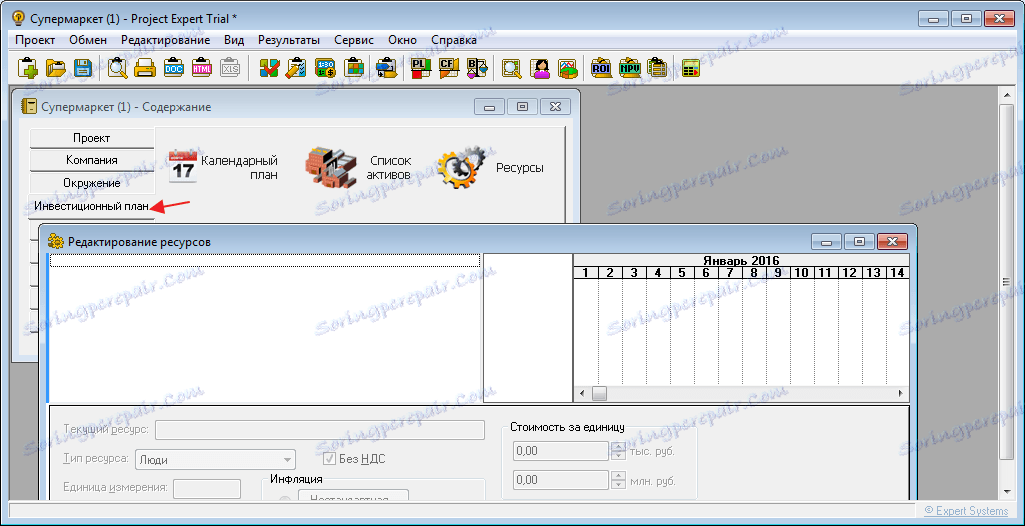Image resolution: width=1025 pixels, height=526 pixels.
Task: Click the Январь 2016 timeline header
Action: (x=741, y=260)
